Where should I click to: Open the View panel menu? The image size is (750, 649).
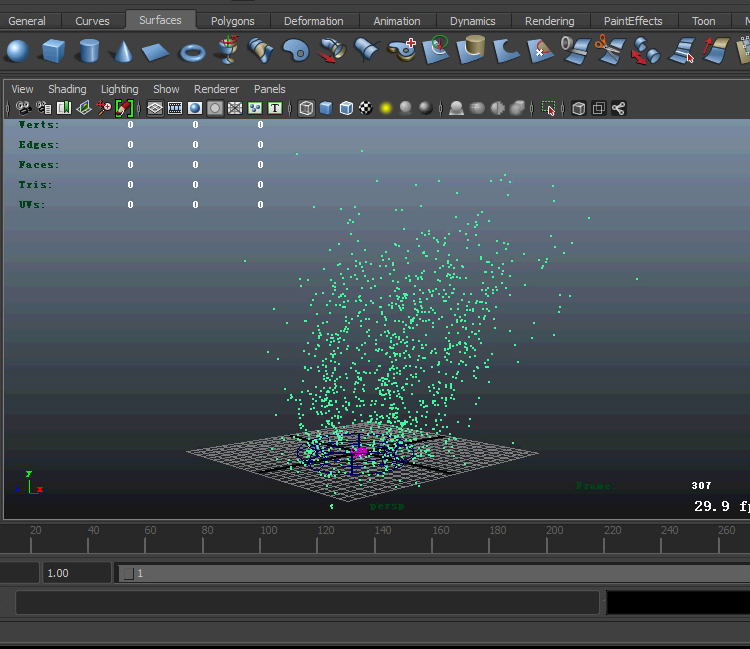tap(22, 89)
